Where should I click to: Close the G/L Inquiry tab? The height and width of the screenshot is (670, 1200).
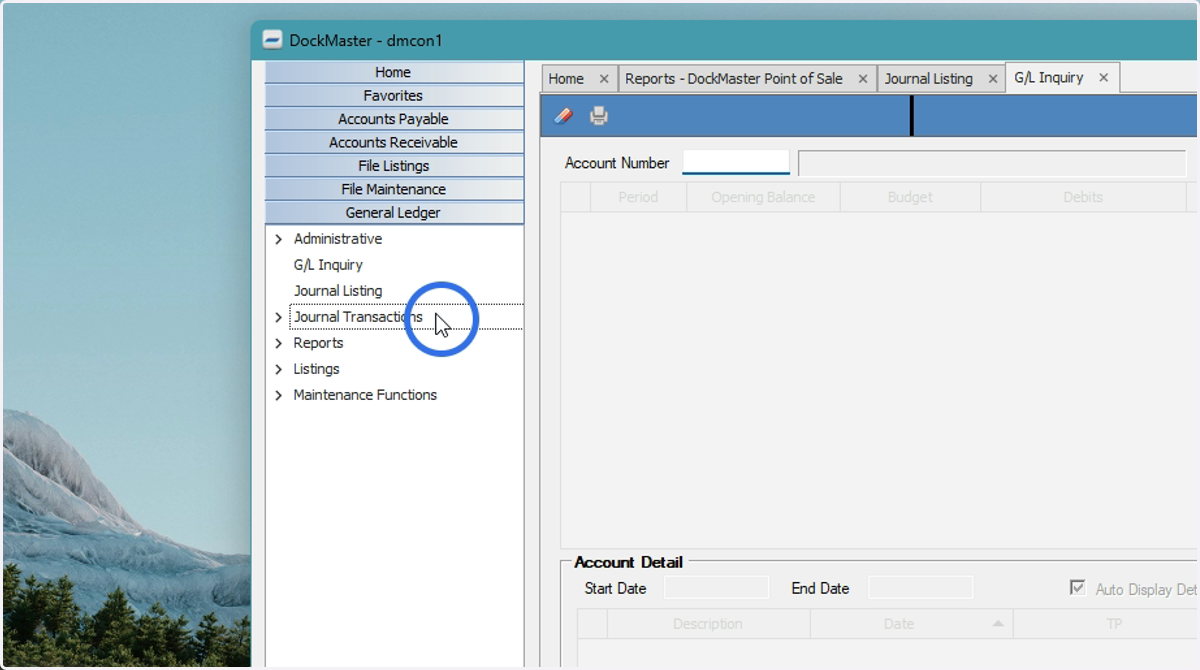tap(1104, 77)
